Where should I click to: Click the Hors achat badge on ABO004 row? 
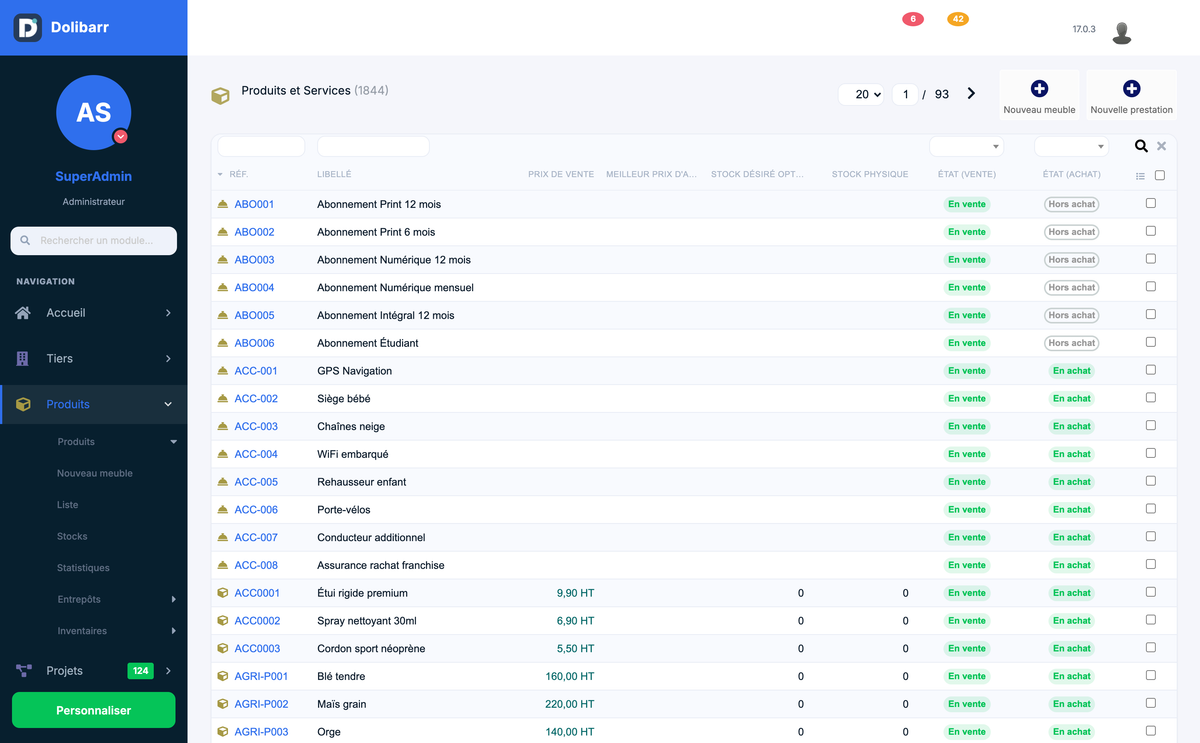click(1071, 287)
